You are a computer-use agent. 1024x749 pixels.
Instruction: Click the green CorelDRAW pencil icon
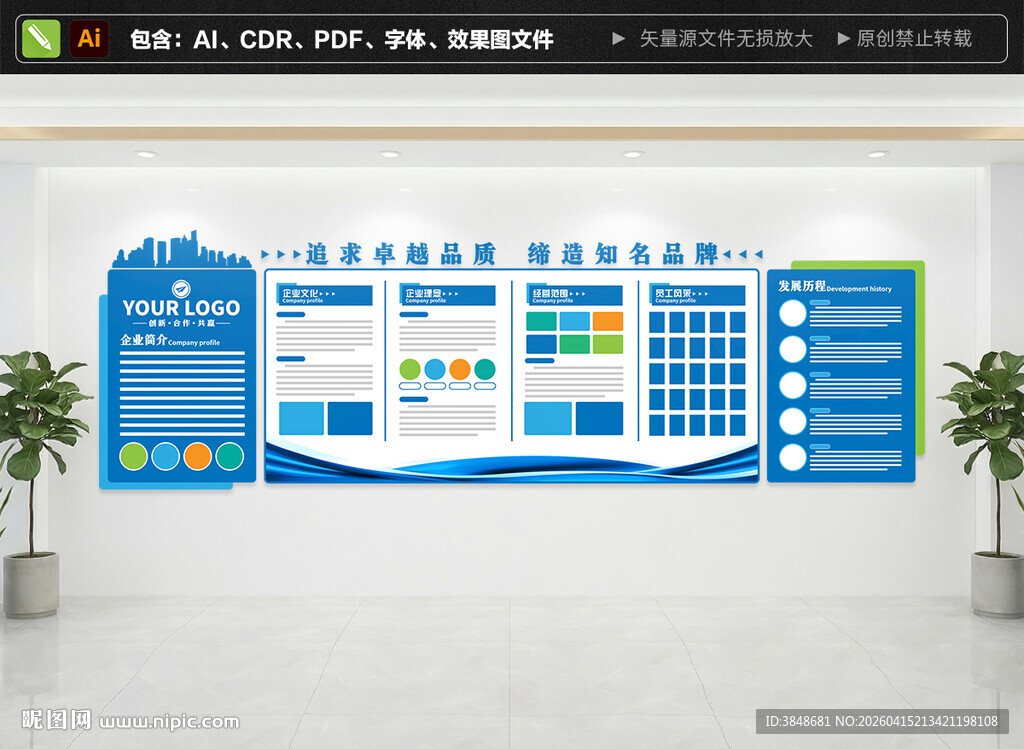(41, 39)
